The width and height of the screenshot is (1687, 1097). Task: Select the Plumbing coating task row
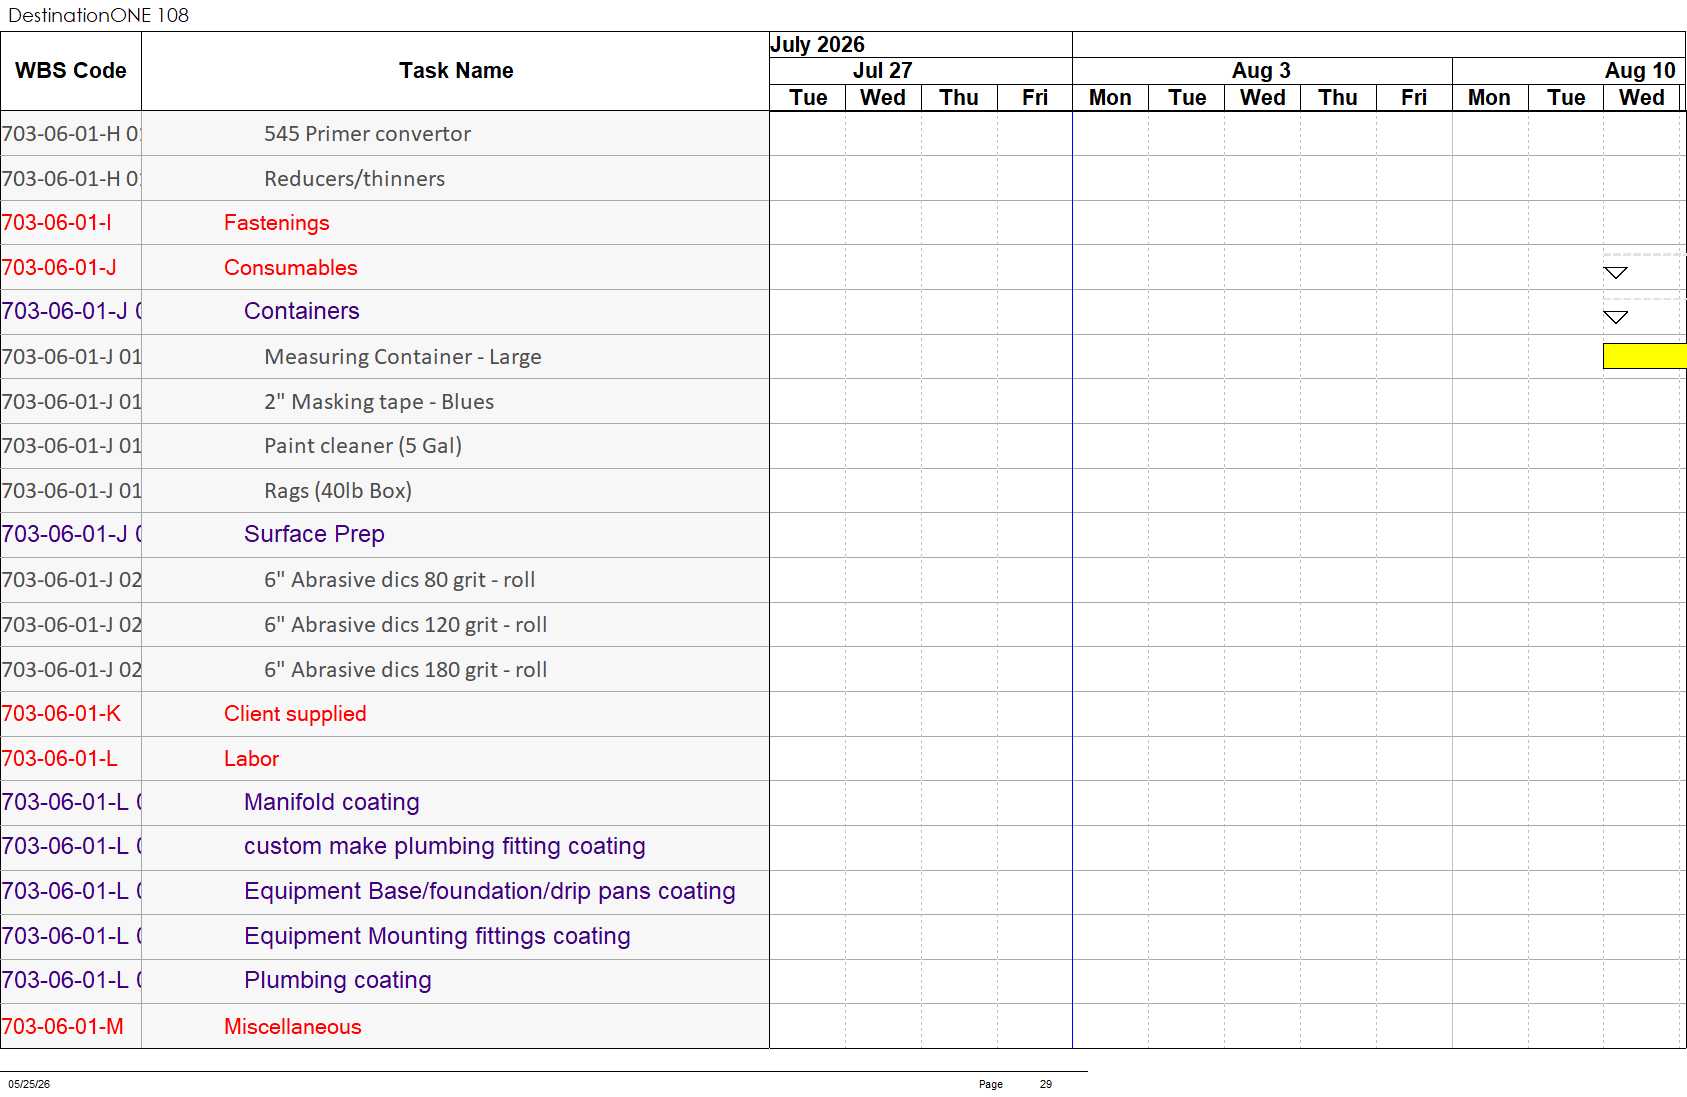(x=385, y=981)
